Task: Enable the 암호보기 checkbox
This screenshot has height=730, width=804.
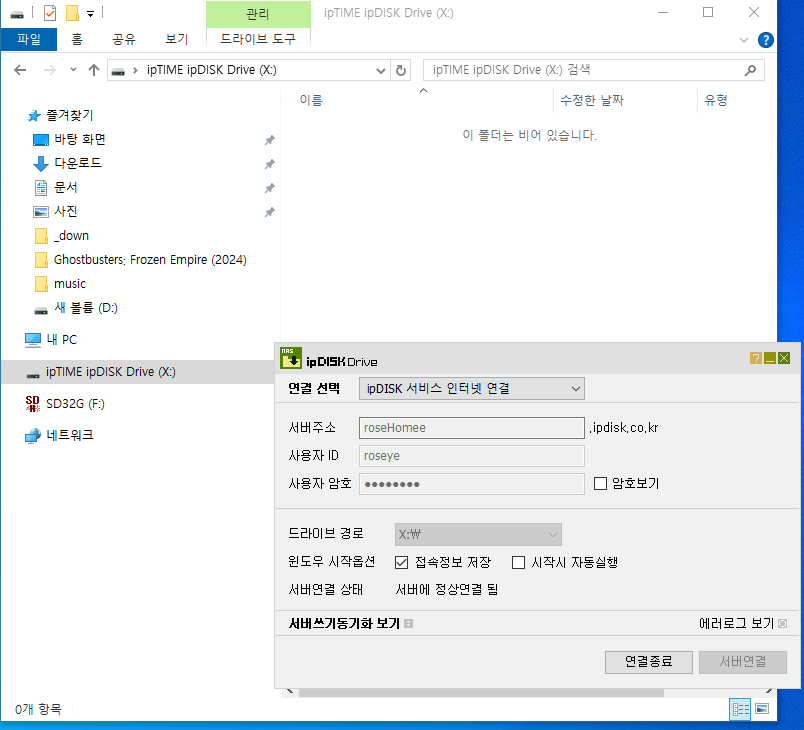Action: click(x=600, y=483)
